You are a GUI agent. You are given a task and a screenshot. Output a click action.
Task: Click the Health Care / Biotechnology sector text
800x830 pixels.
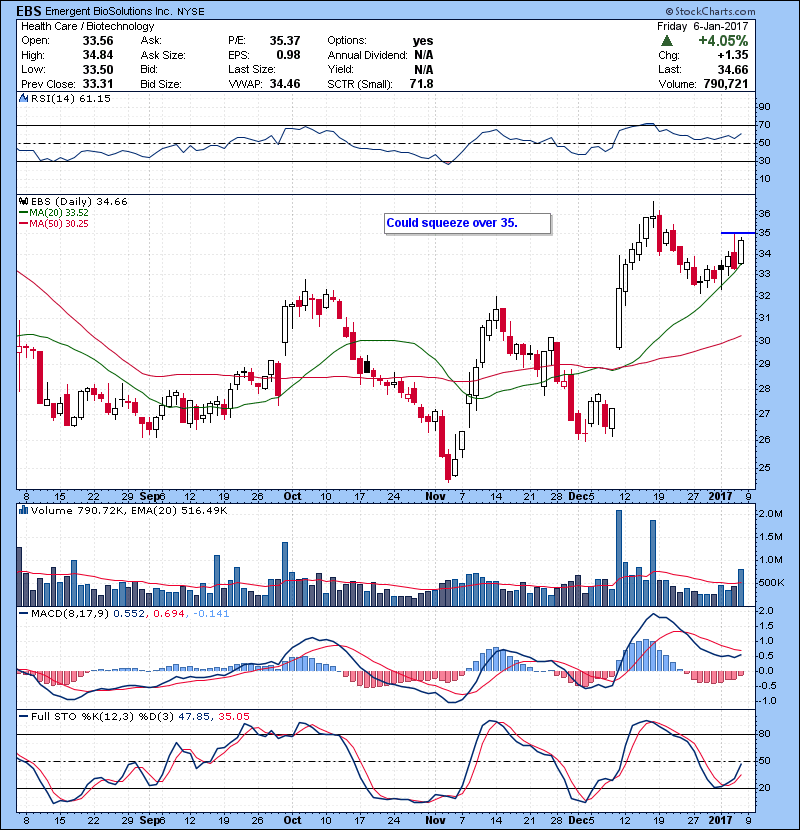click(87, 26)
